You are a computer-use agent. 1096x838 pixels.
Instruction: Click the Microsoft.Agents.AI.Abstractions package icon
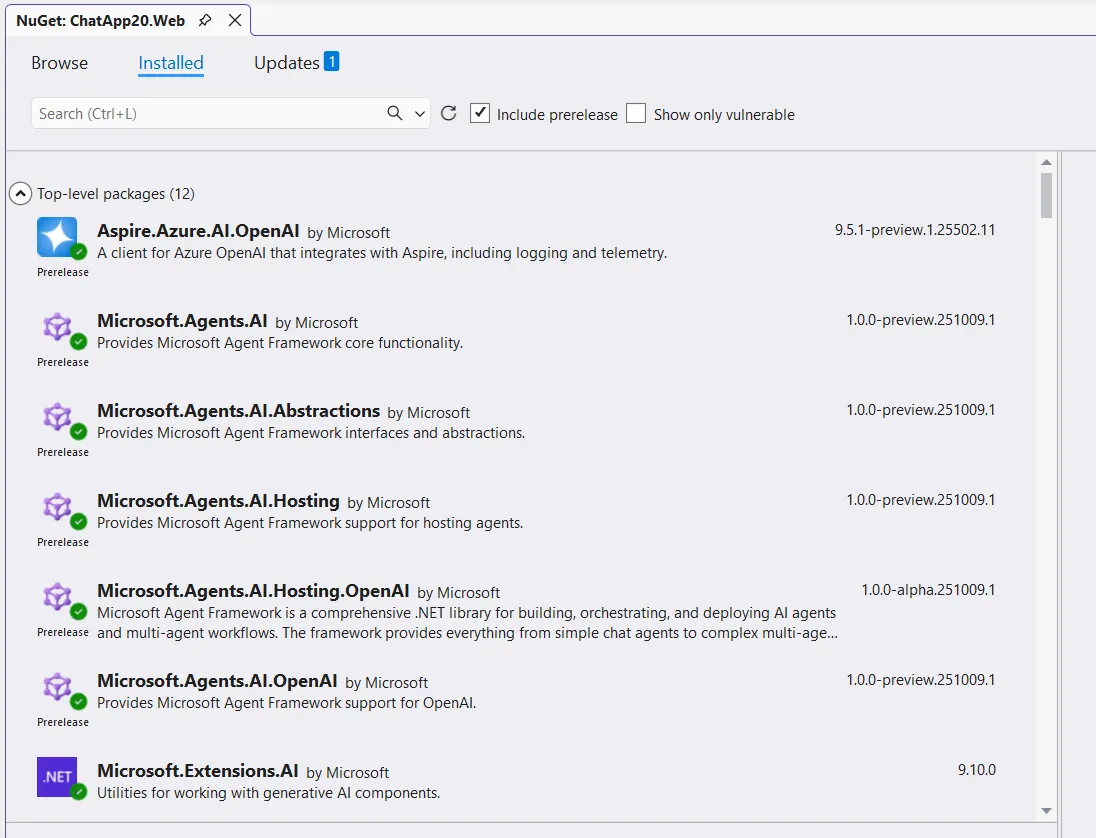[57, 417]
